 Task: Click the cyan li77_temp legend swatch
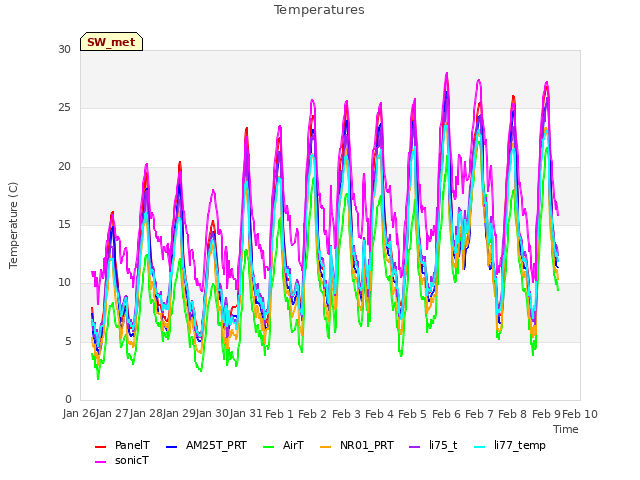[x=480, y=447]
